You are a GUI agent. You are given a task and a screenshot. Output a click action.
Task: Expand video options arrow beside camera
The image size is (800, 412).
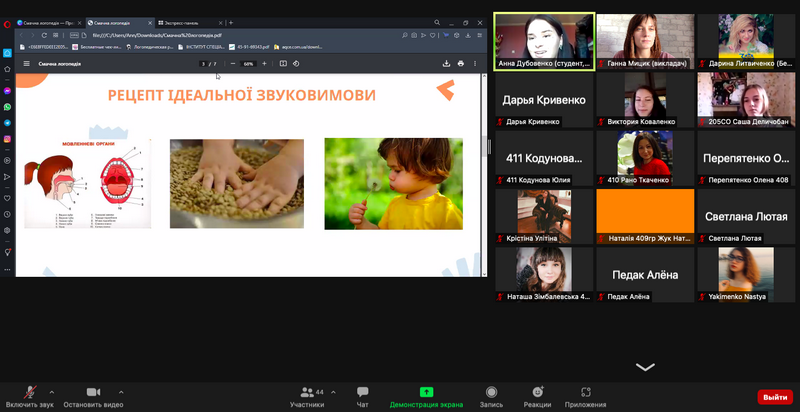[x=121, y=392]
